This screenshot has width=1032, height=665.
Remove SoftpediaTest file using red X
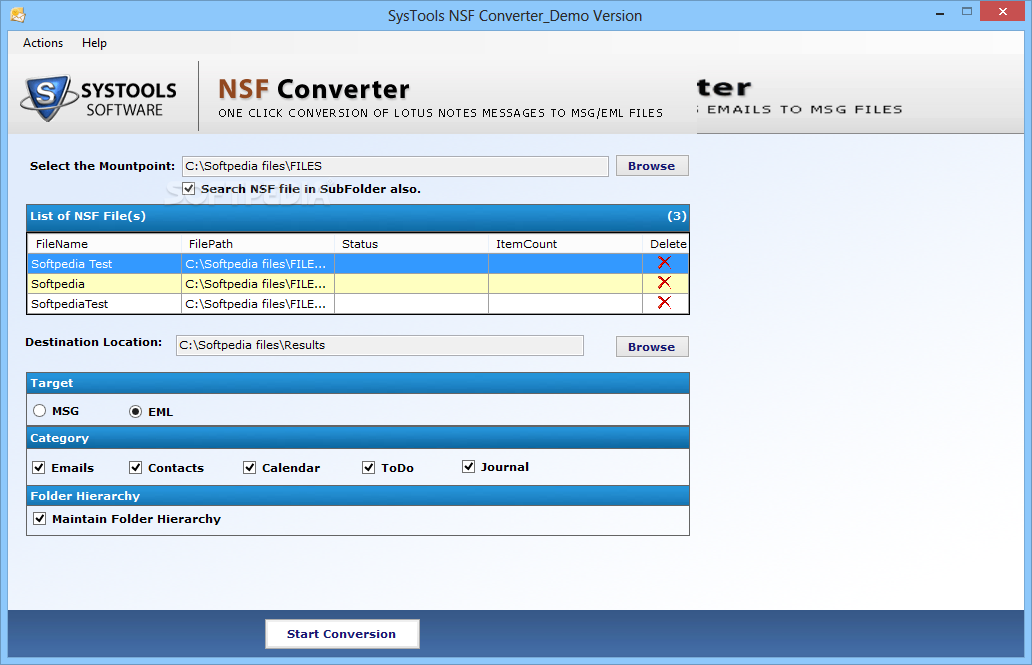(664, 302)
